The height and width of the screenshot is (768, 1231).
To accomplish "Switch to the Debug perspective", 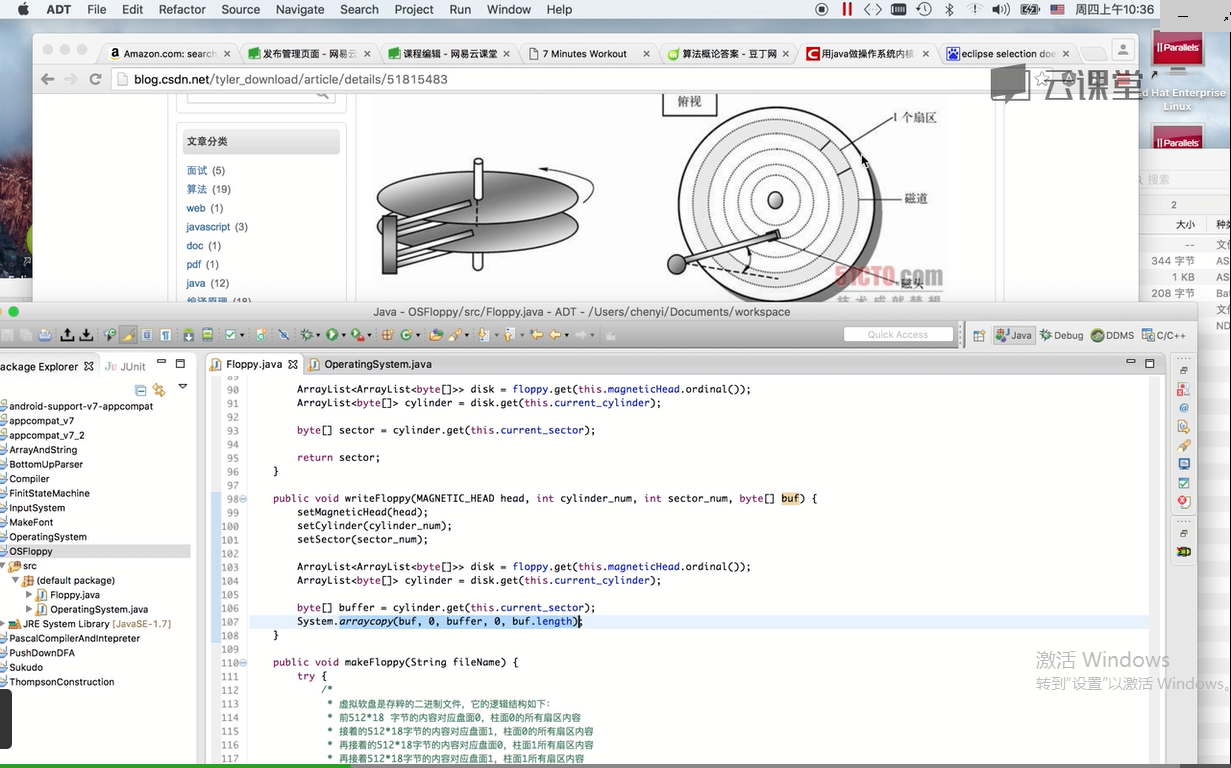I will (x=1061, y=335).
